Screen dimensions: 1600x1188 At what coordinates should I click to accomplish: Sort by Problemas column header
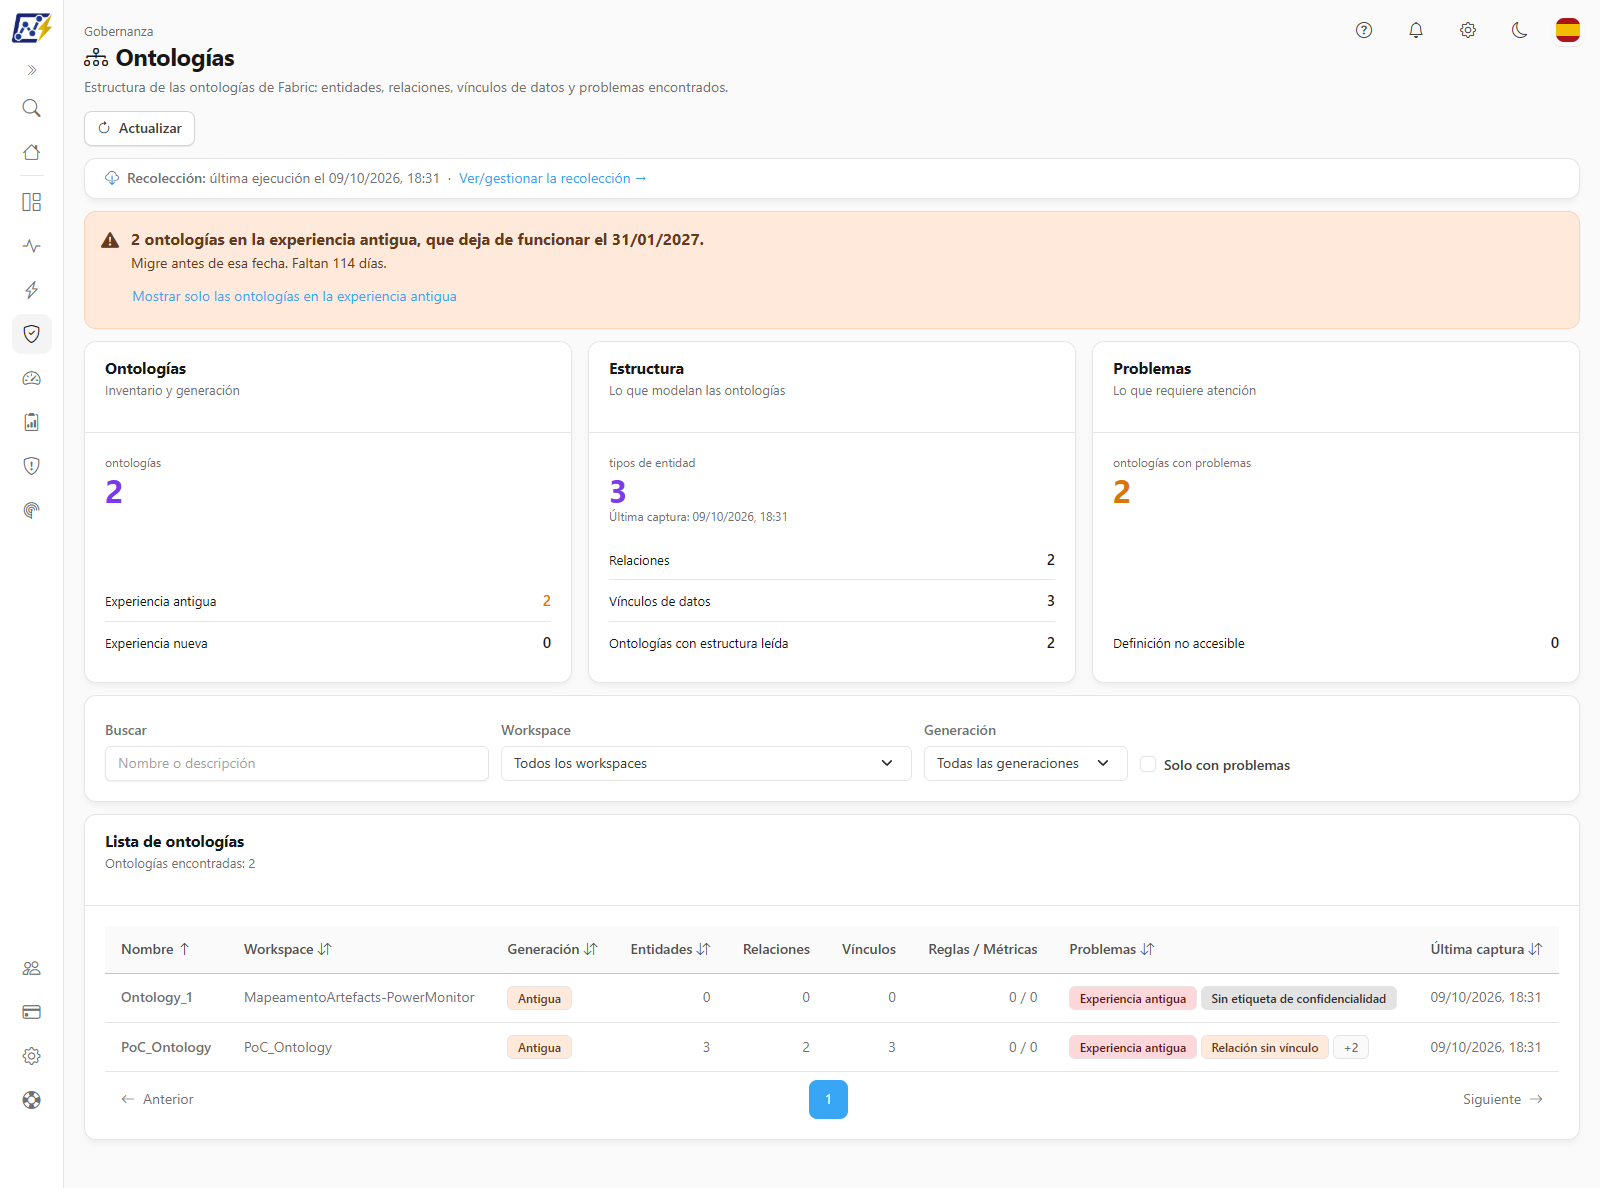click(x=1112, y=949)
